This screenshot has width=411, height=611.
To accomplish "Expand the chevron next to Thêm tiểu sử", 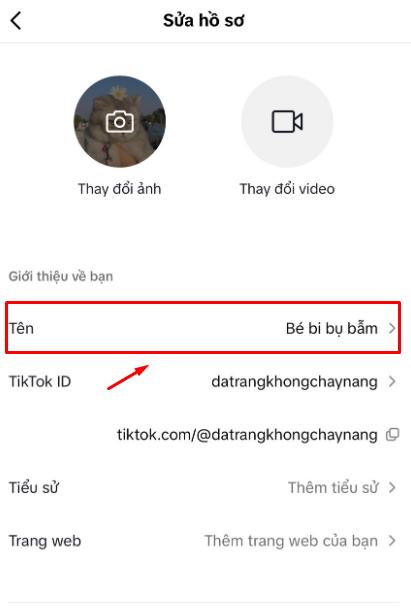I will coord(392,487).
